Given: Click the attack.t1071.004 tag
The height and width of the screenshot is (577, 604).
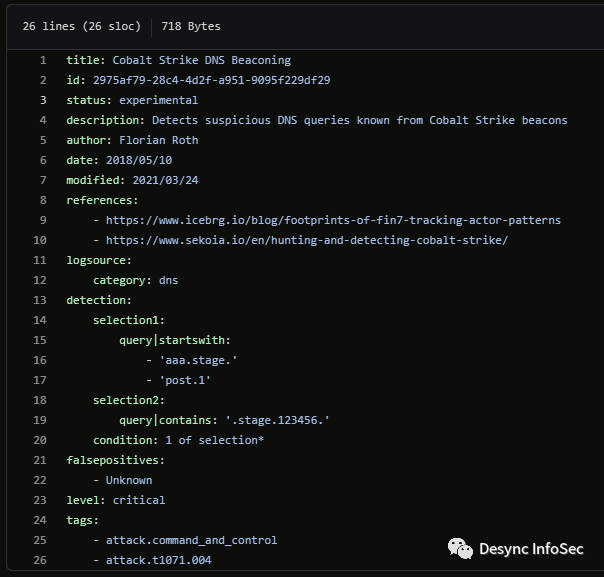Looking at the screenshot, I should (x=158, y=560).
